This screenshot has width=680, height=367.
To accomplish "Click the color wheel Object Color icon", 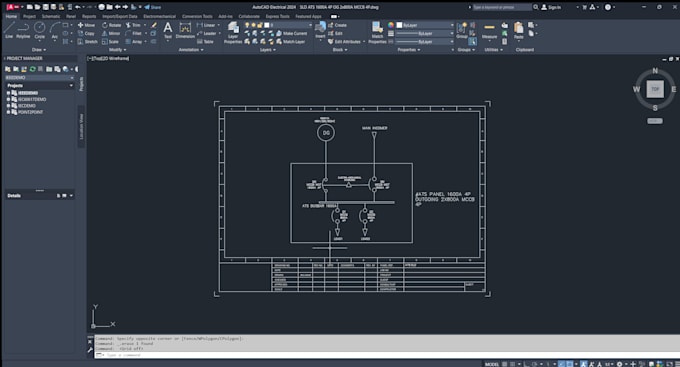I will 391,25.
